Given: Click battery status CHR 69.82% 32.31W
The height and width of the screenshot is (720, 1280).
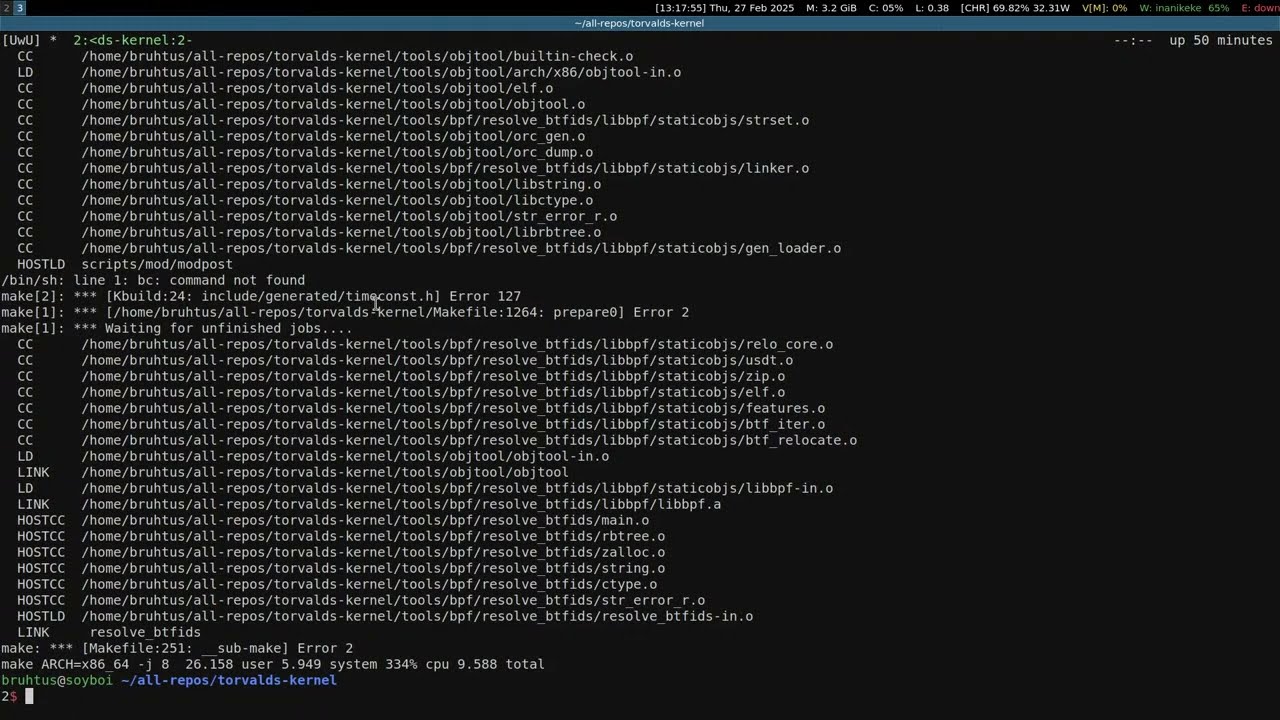Looking at the screenshot, I should (1015, 8).
